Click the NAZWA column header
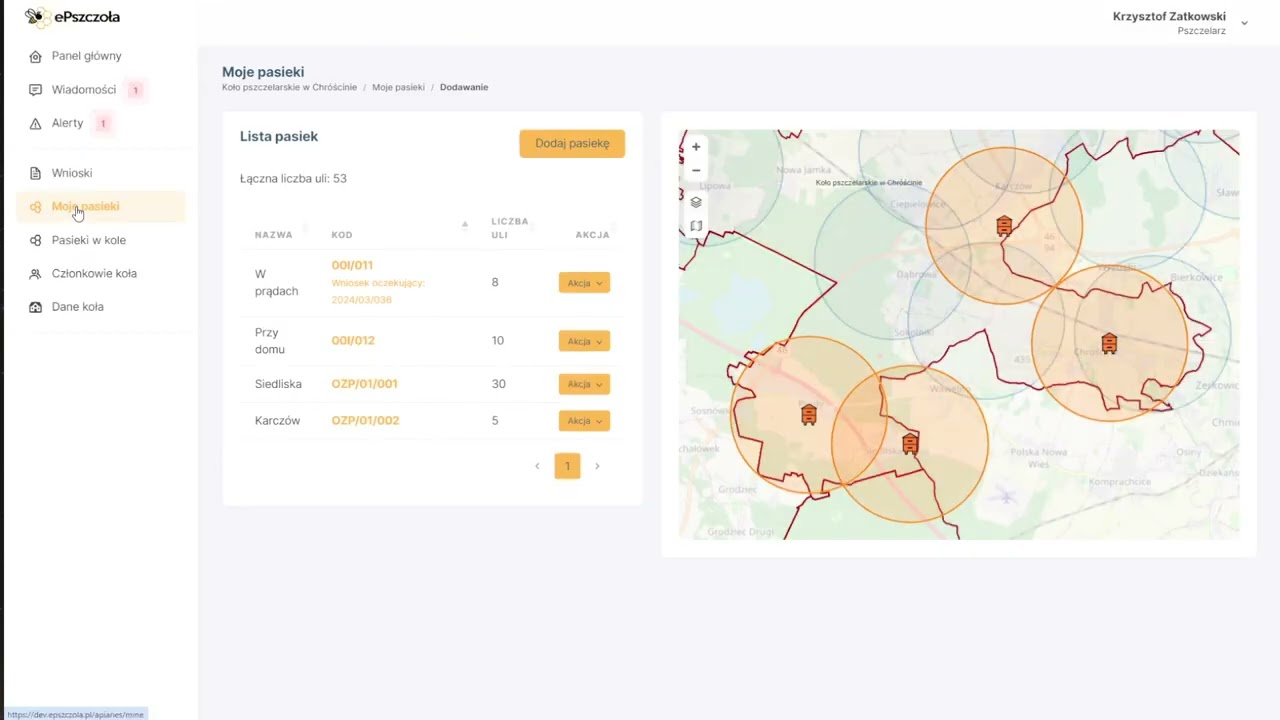Screen dimensions: 1280x720 click(x=274, y=235)
